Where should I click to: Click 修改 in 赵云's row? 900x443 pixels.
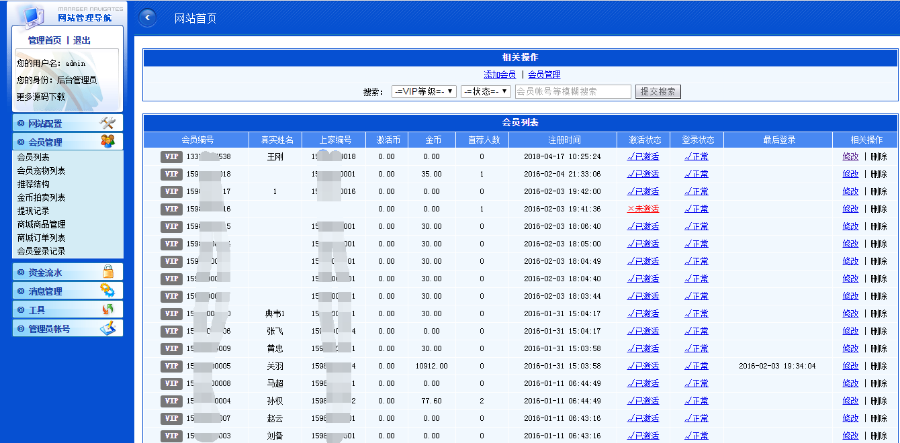(851, 418)
